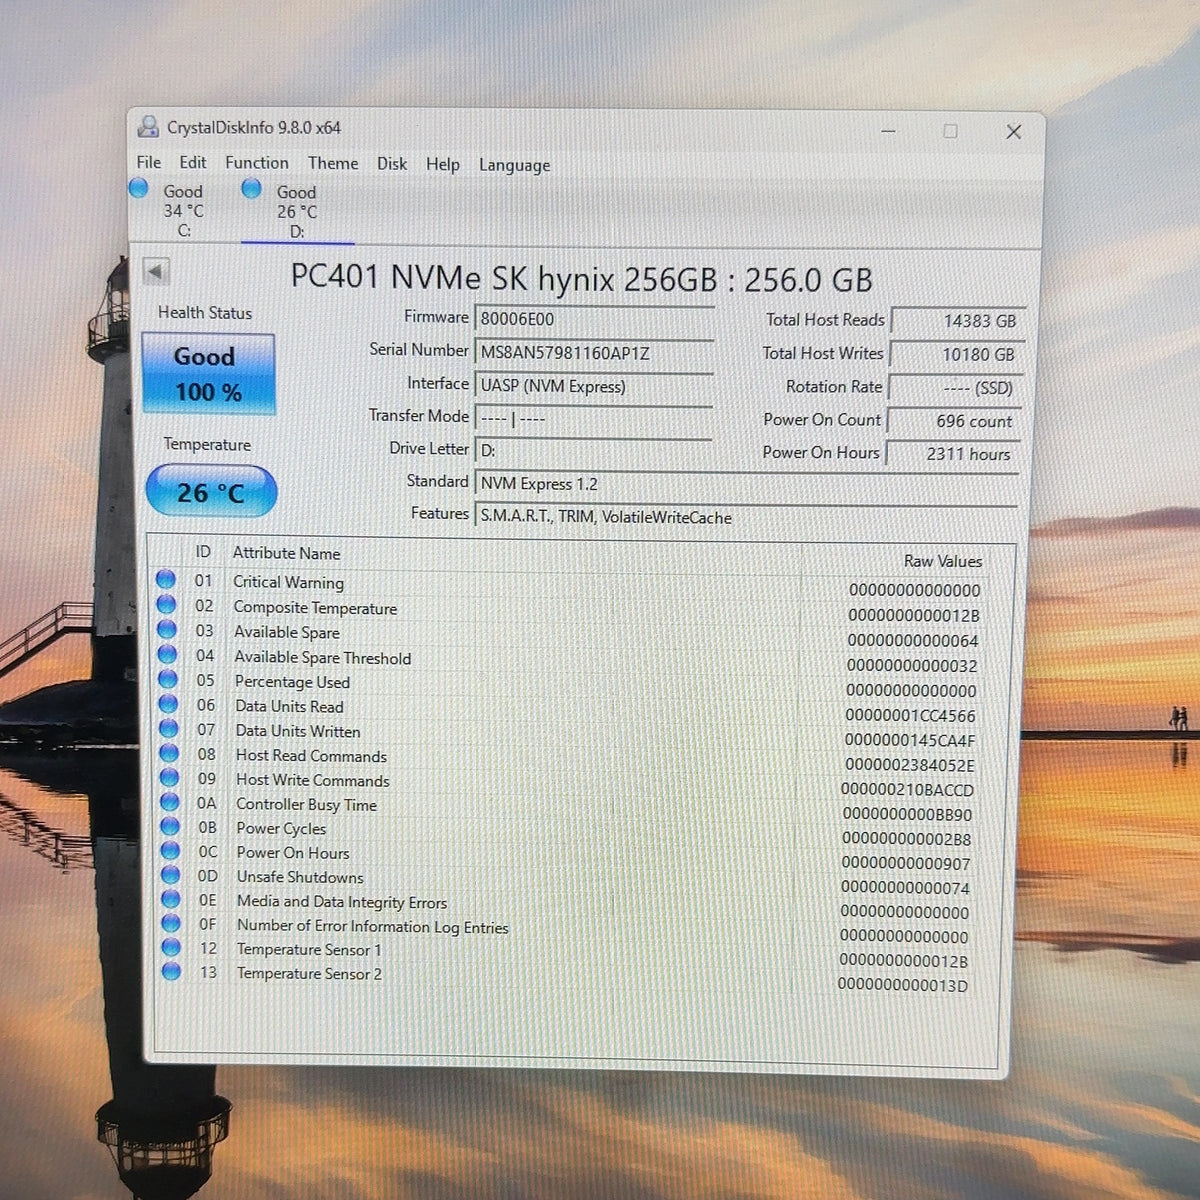
Task: Click the 26 °C temperature button
Action: (211, 492)
